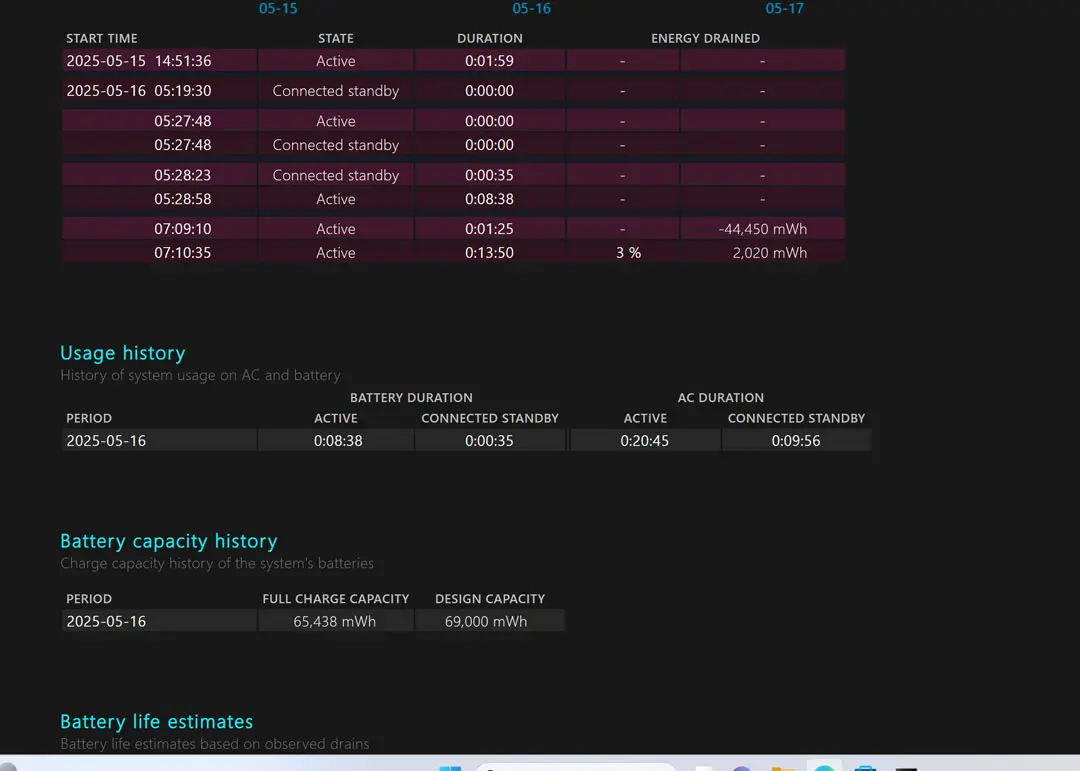This screenshot has width=1080, height=771.
Task: Select the Battery life estimates heading
Action: (x=156, y=722)
